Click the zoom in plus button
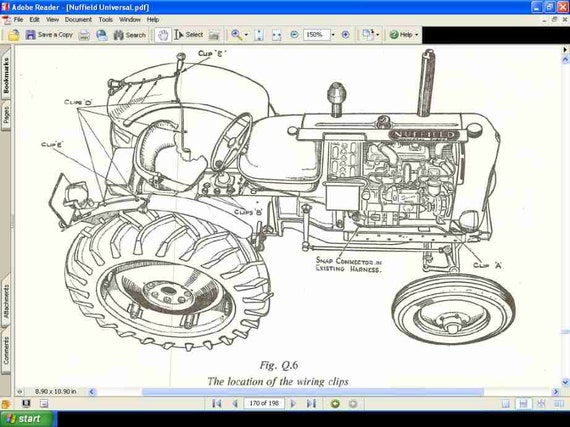 coord(345,35)
